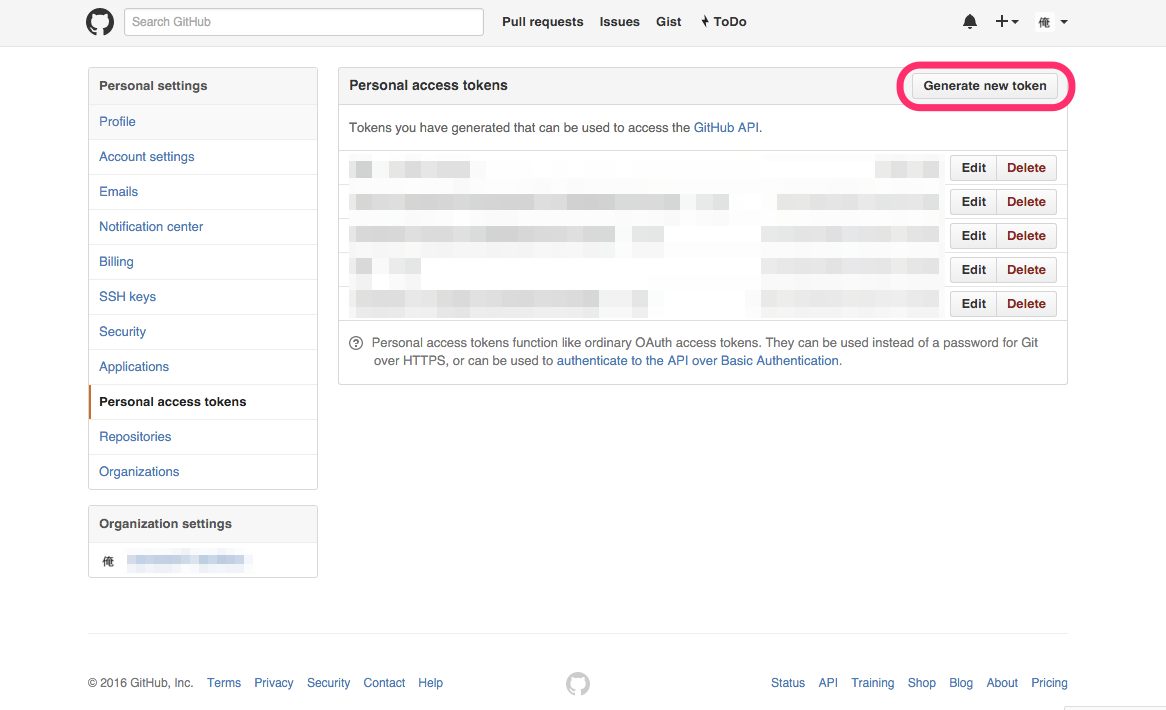Click the GitHub octocat logo in the header
The height and width of the screenshot is (710, 1166).
(100, 21)
